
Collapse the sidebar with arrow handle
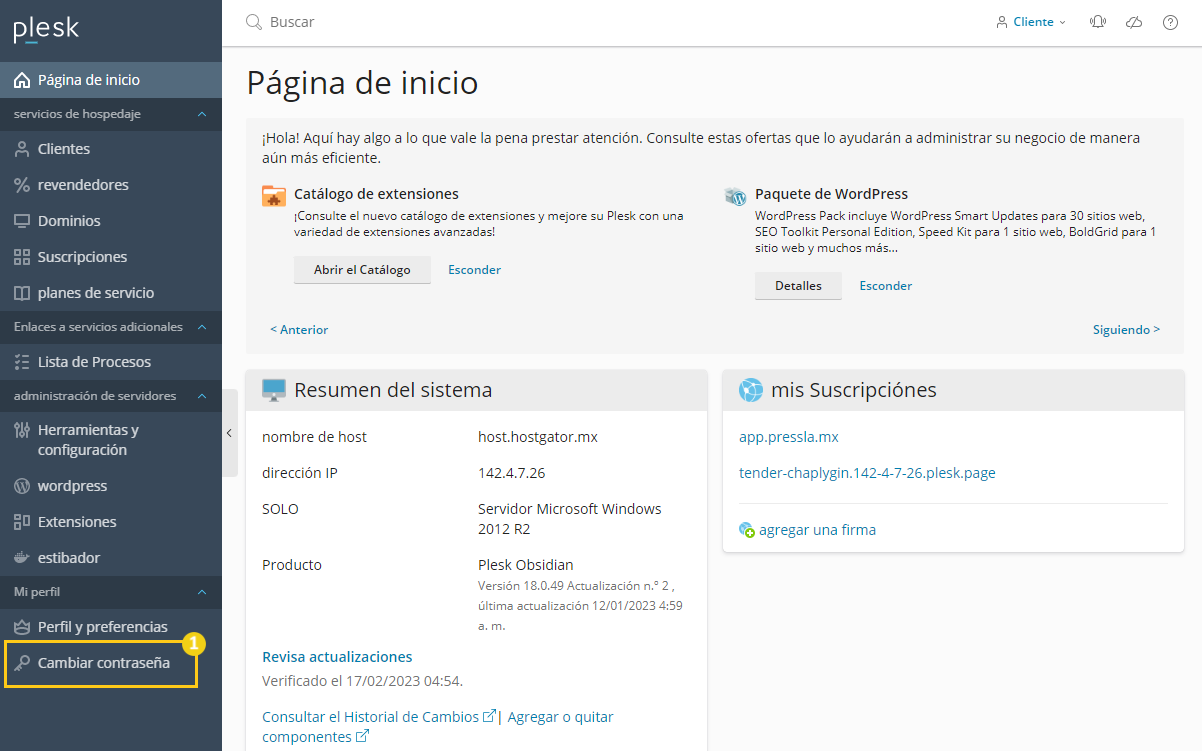pyautogui.click(x=229, y=433)
